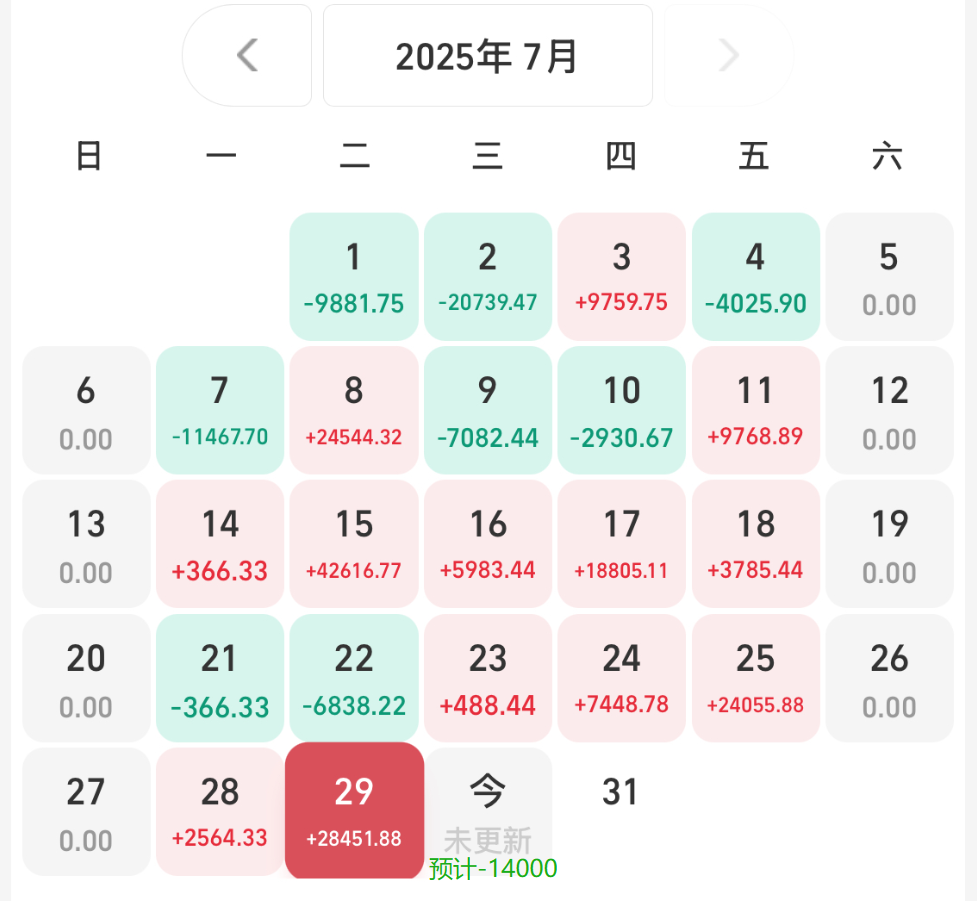Open day 14 showing +366.33
This screenshot has height=901, width=977.
click(x=220, y=544)
